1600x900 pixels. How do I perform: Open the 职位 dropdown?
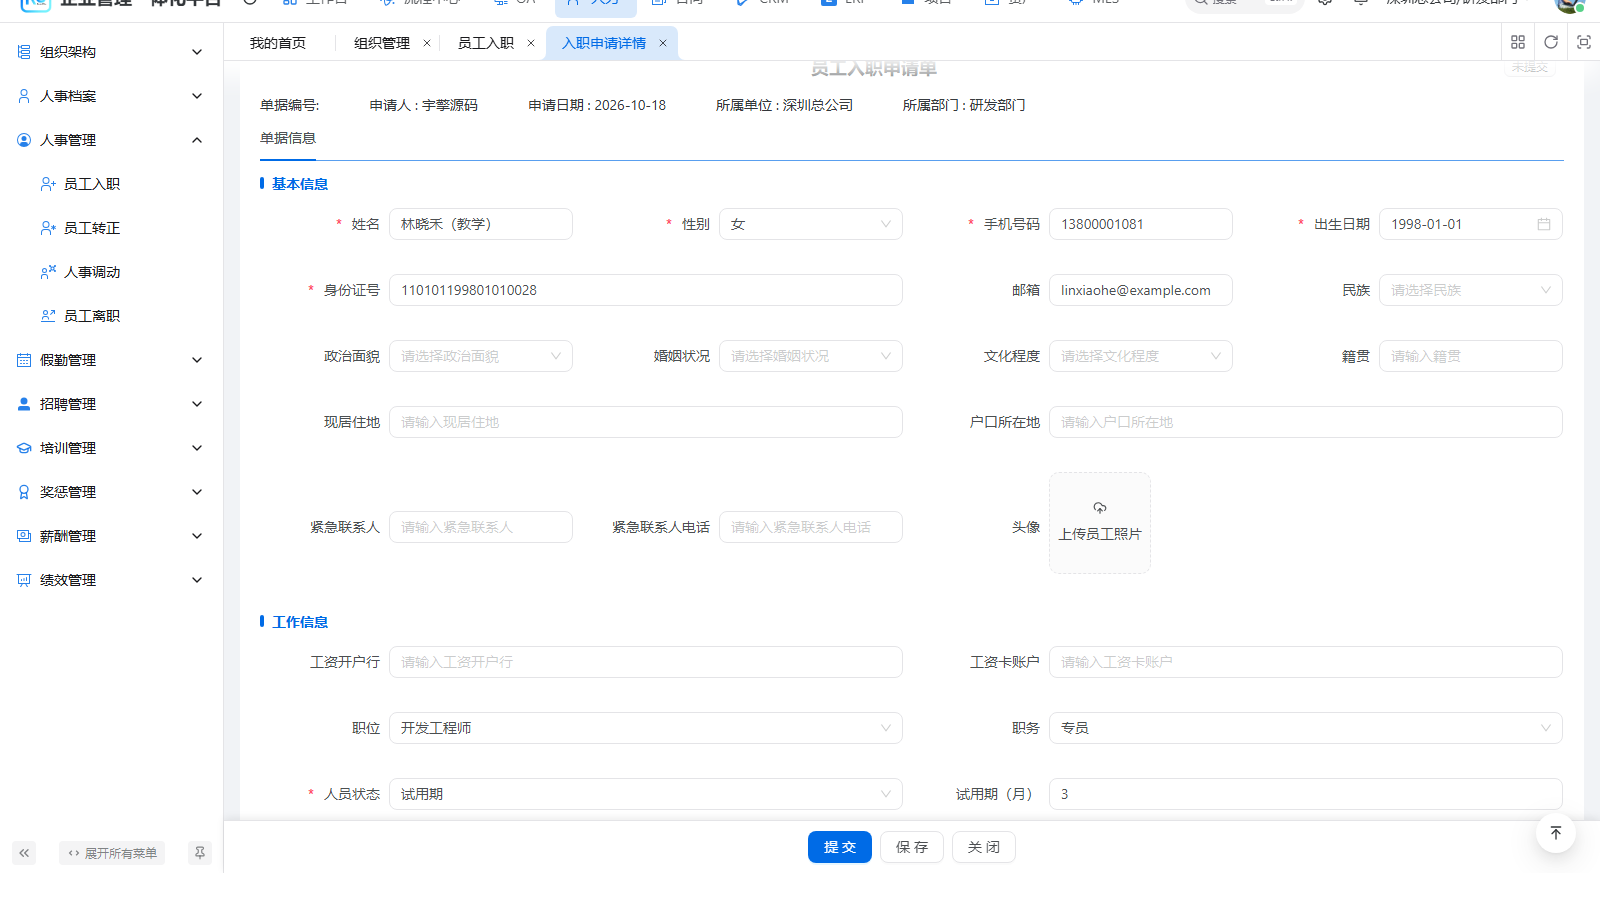(x=645, y=728)
